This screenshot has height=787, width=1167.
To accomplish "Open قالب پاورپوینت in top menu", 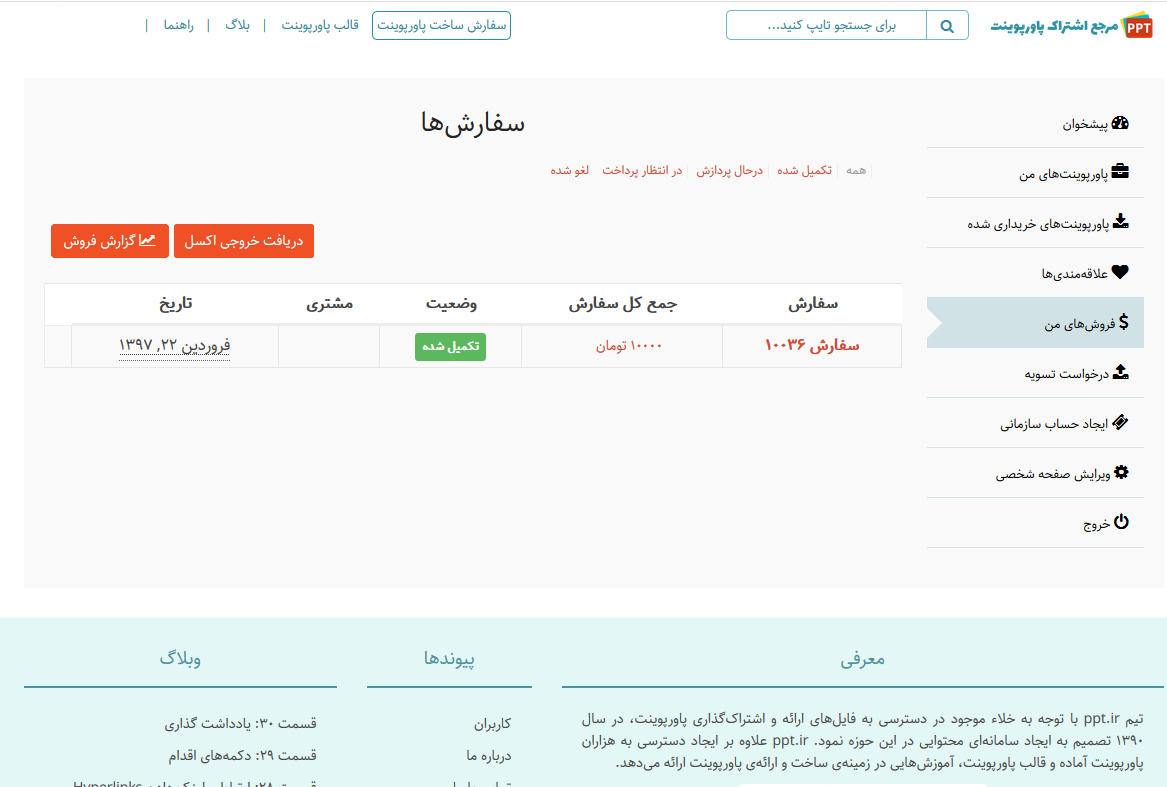I will 319,25.
